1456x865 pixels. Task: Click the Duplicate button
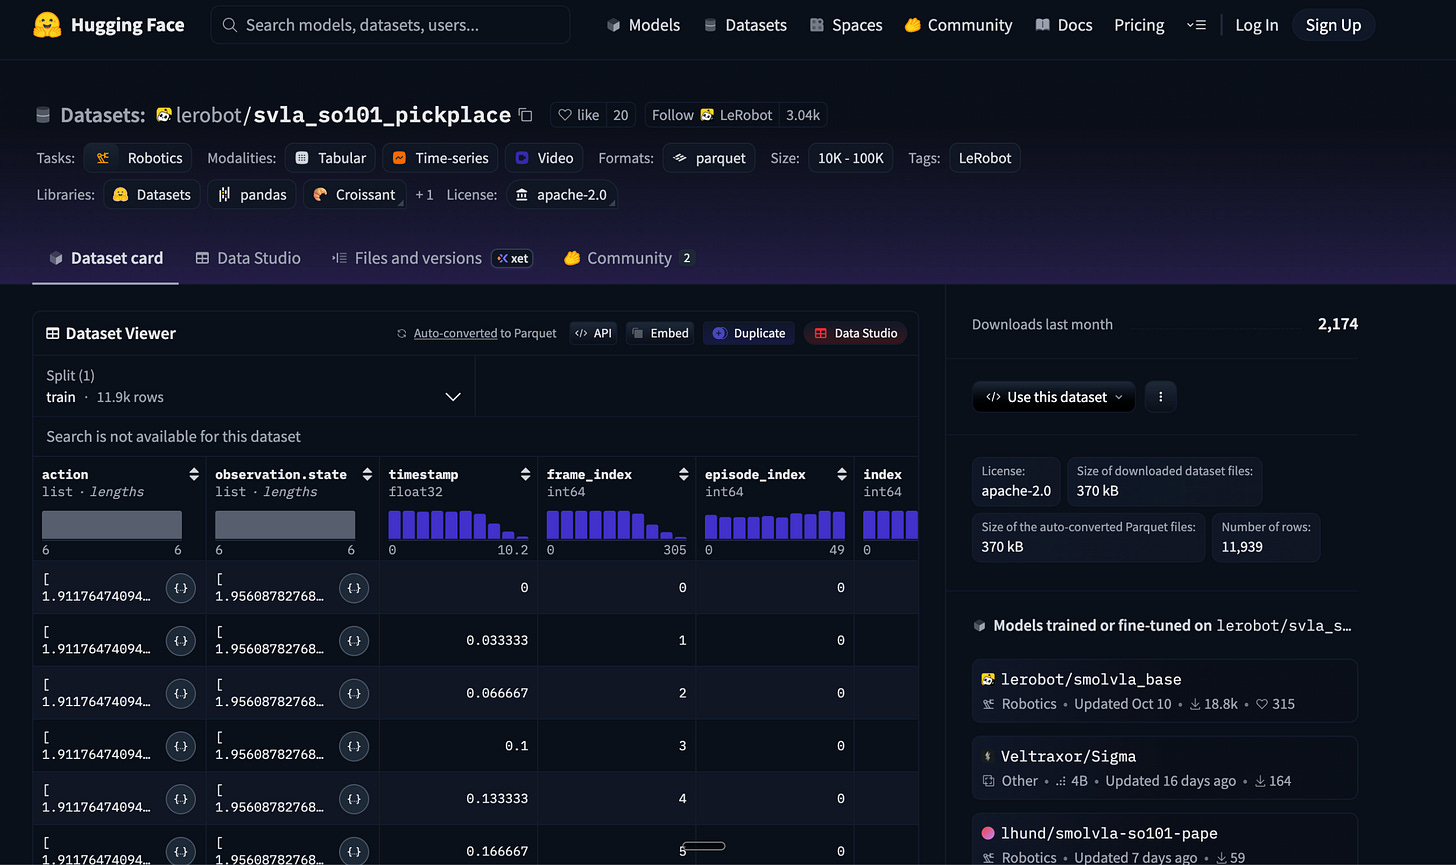[x=750, y=333]
